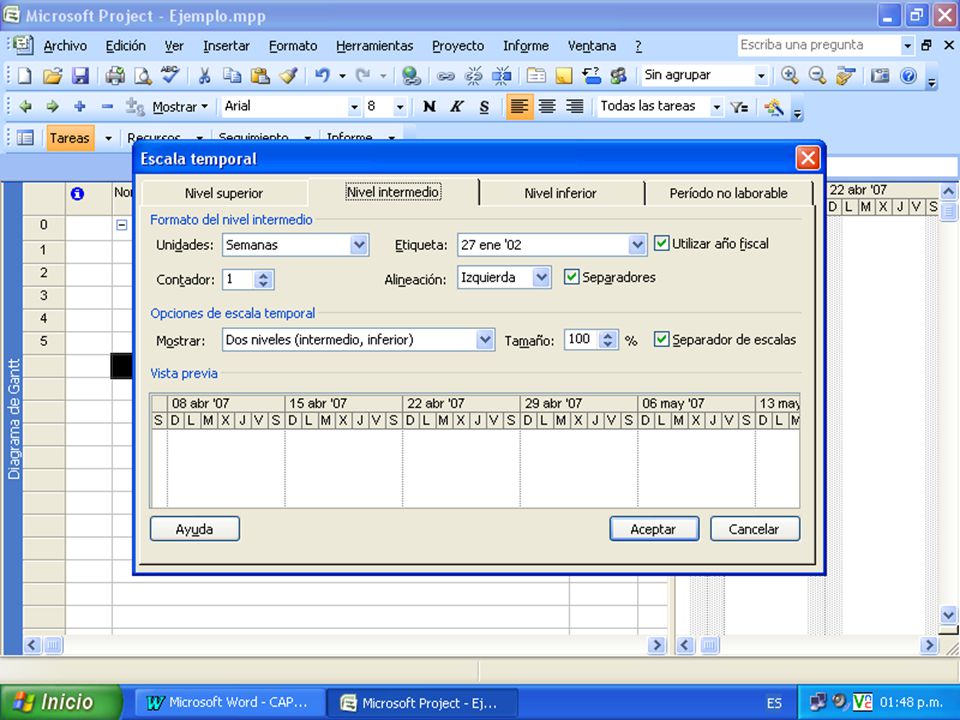Click the Ayuda button
The height and width of the screenshot is (720, 960).
click(195, 529)
